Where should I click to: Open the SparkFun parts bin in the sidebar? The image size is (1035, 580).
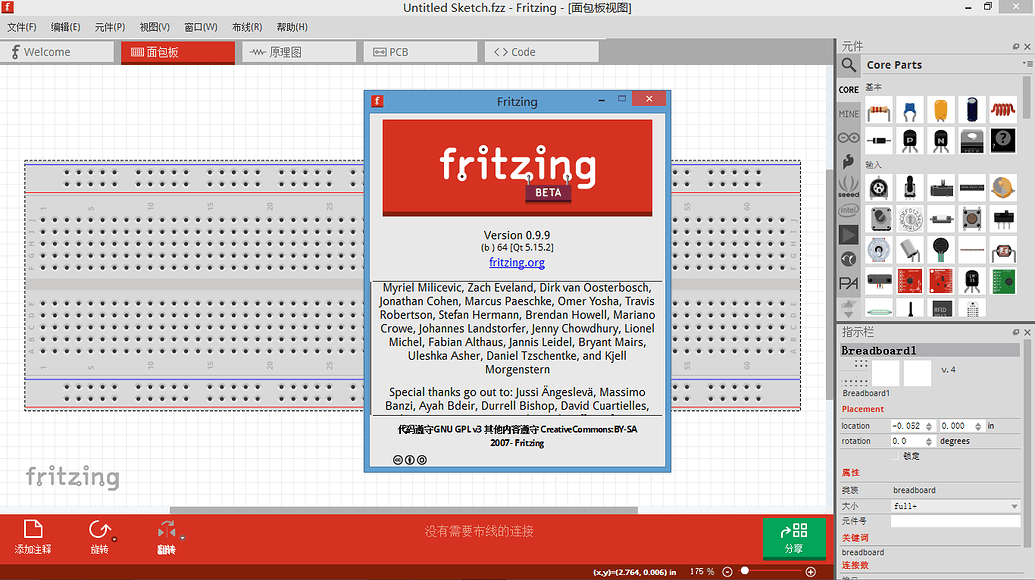tap(847, 161)
